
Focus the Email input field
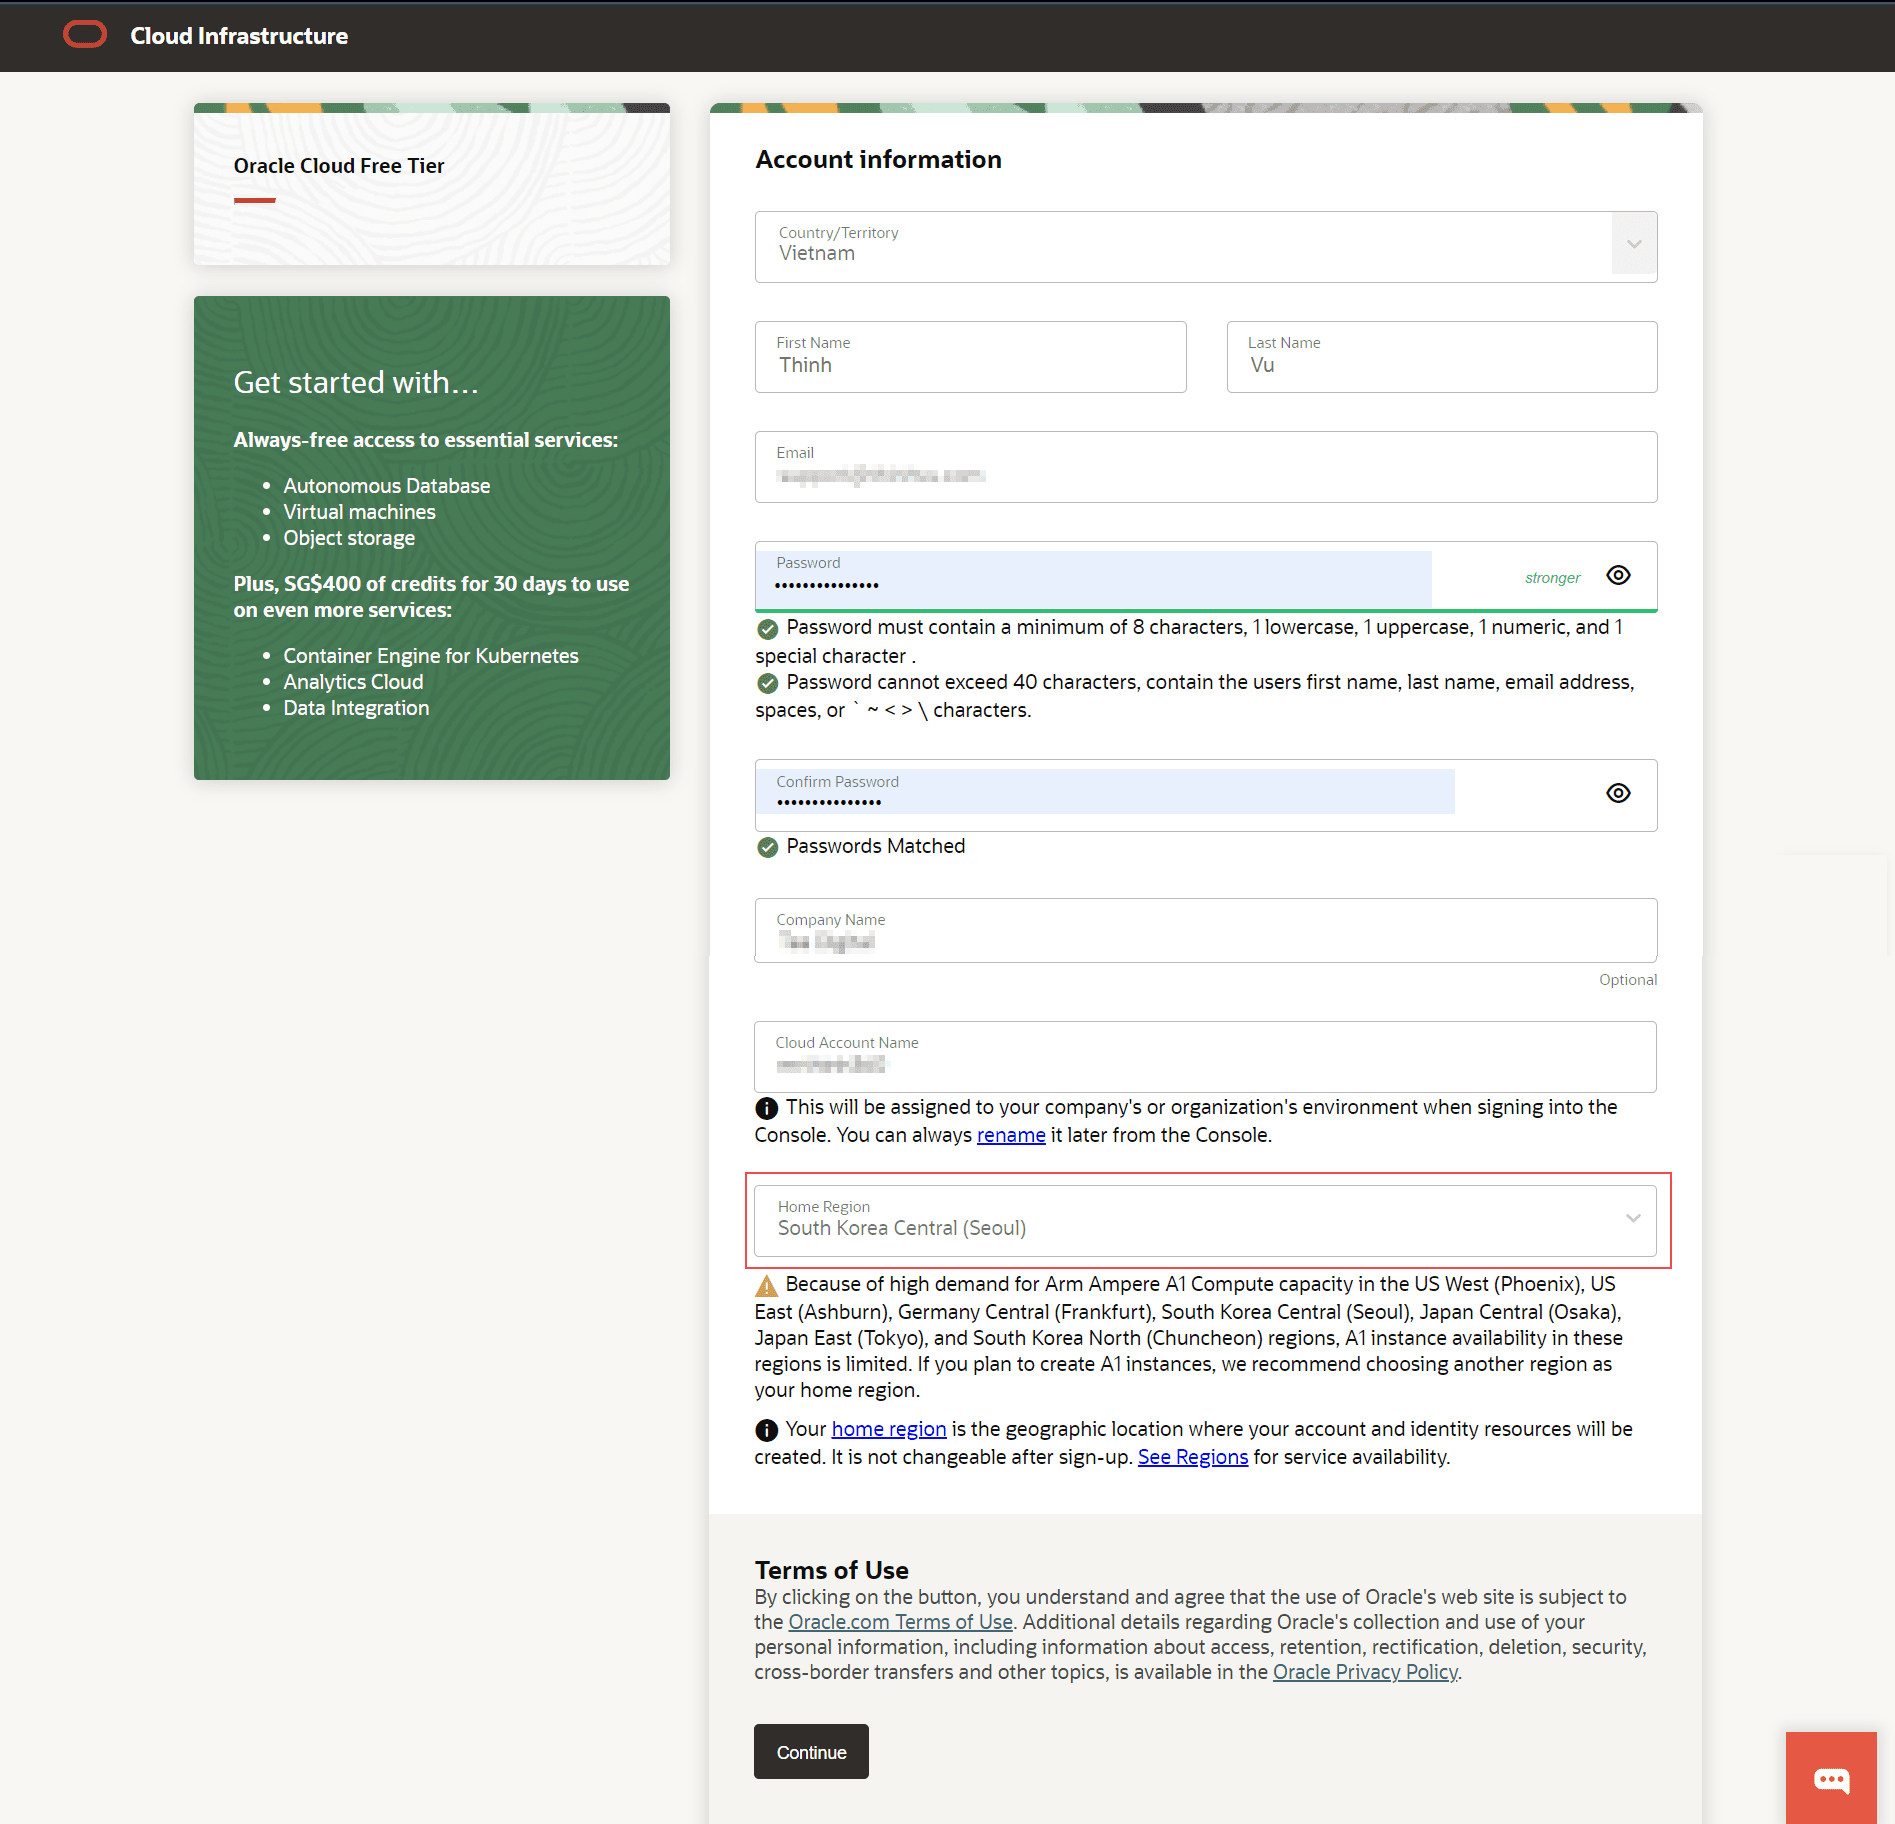1206,467
